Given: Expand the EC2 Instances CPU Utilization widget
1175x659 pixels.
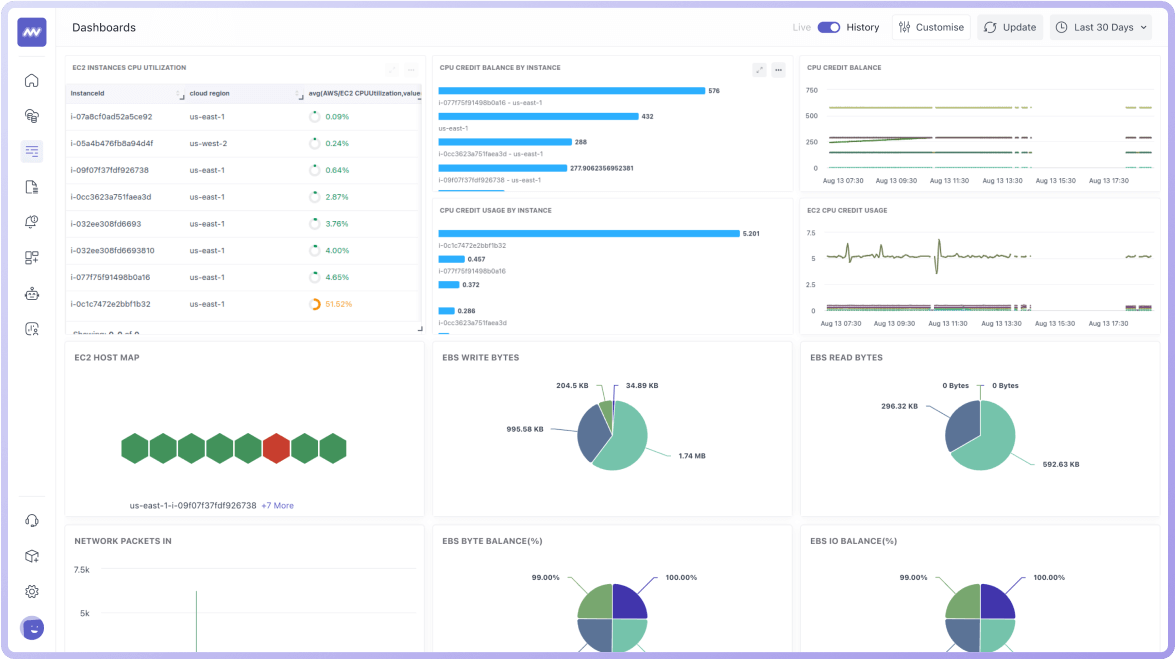Looking at the screenshot, I should 392,70.
